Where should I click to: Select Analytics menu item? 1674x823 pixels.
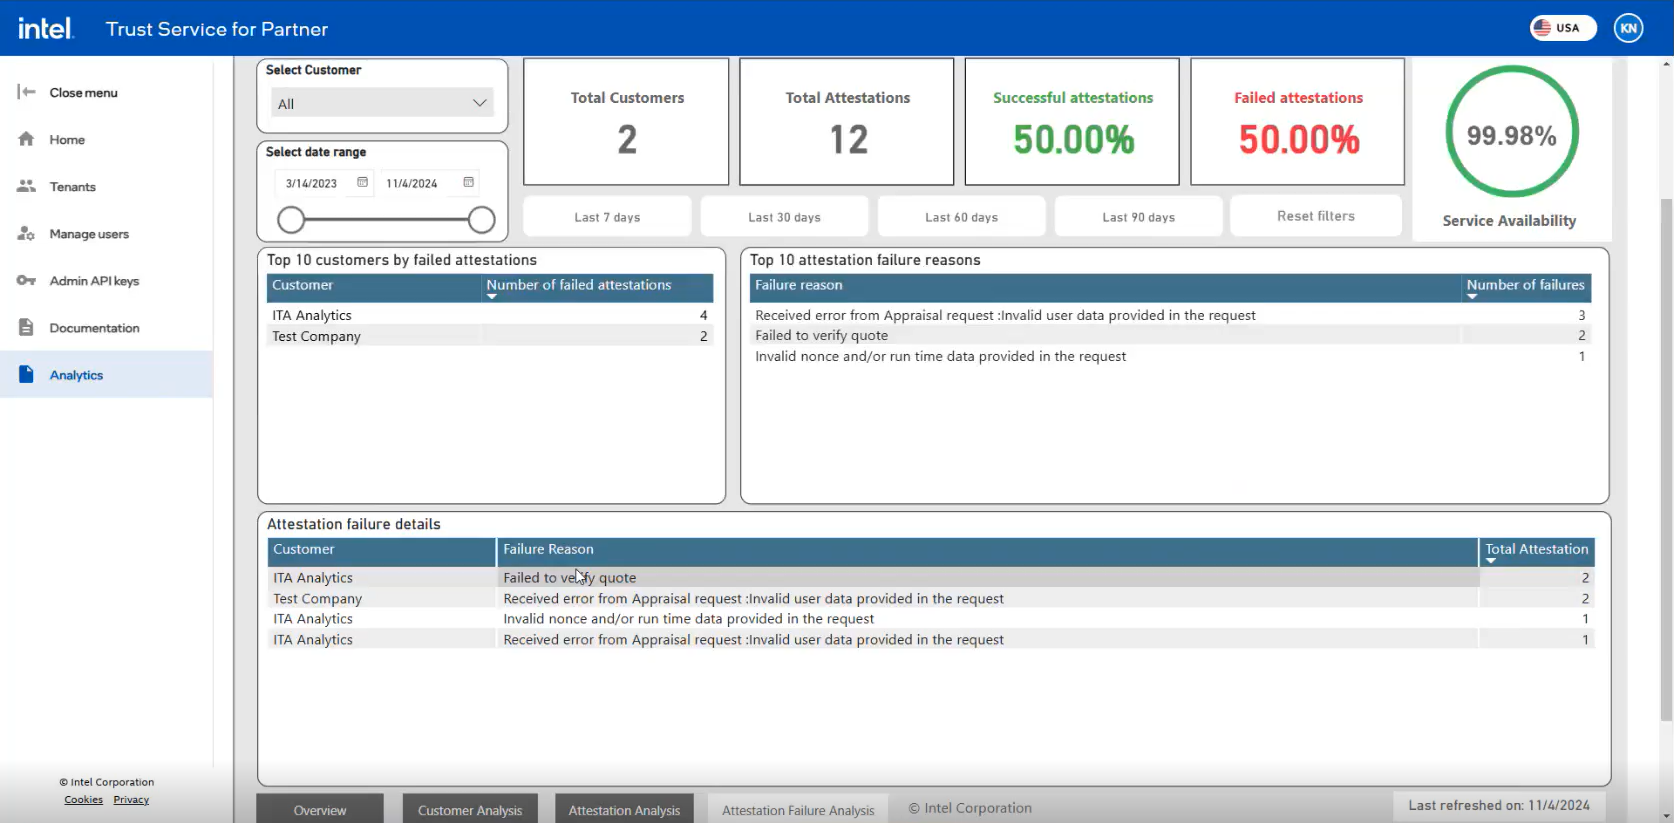(x=106, y=374)
